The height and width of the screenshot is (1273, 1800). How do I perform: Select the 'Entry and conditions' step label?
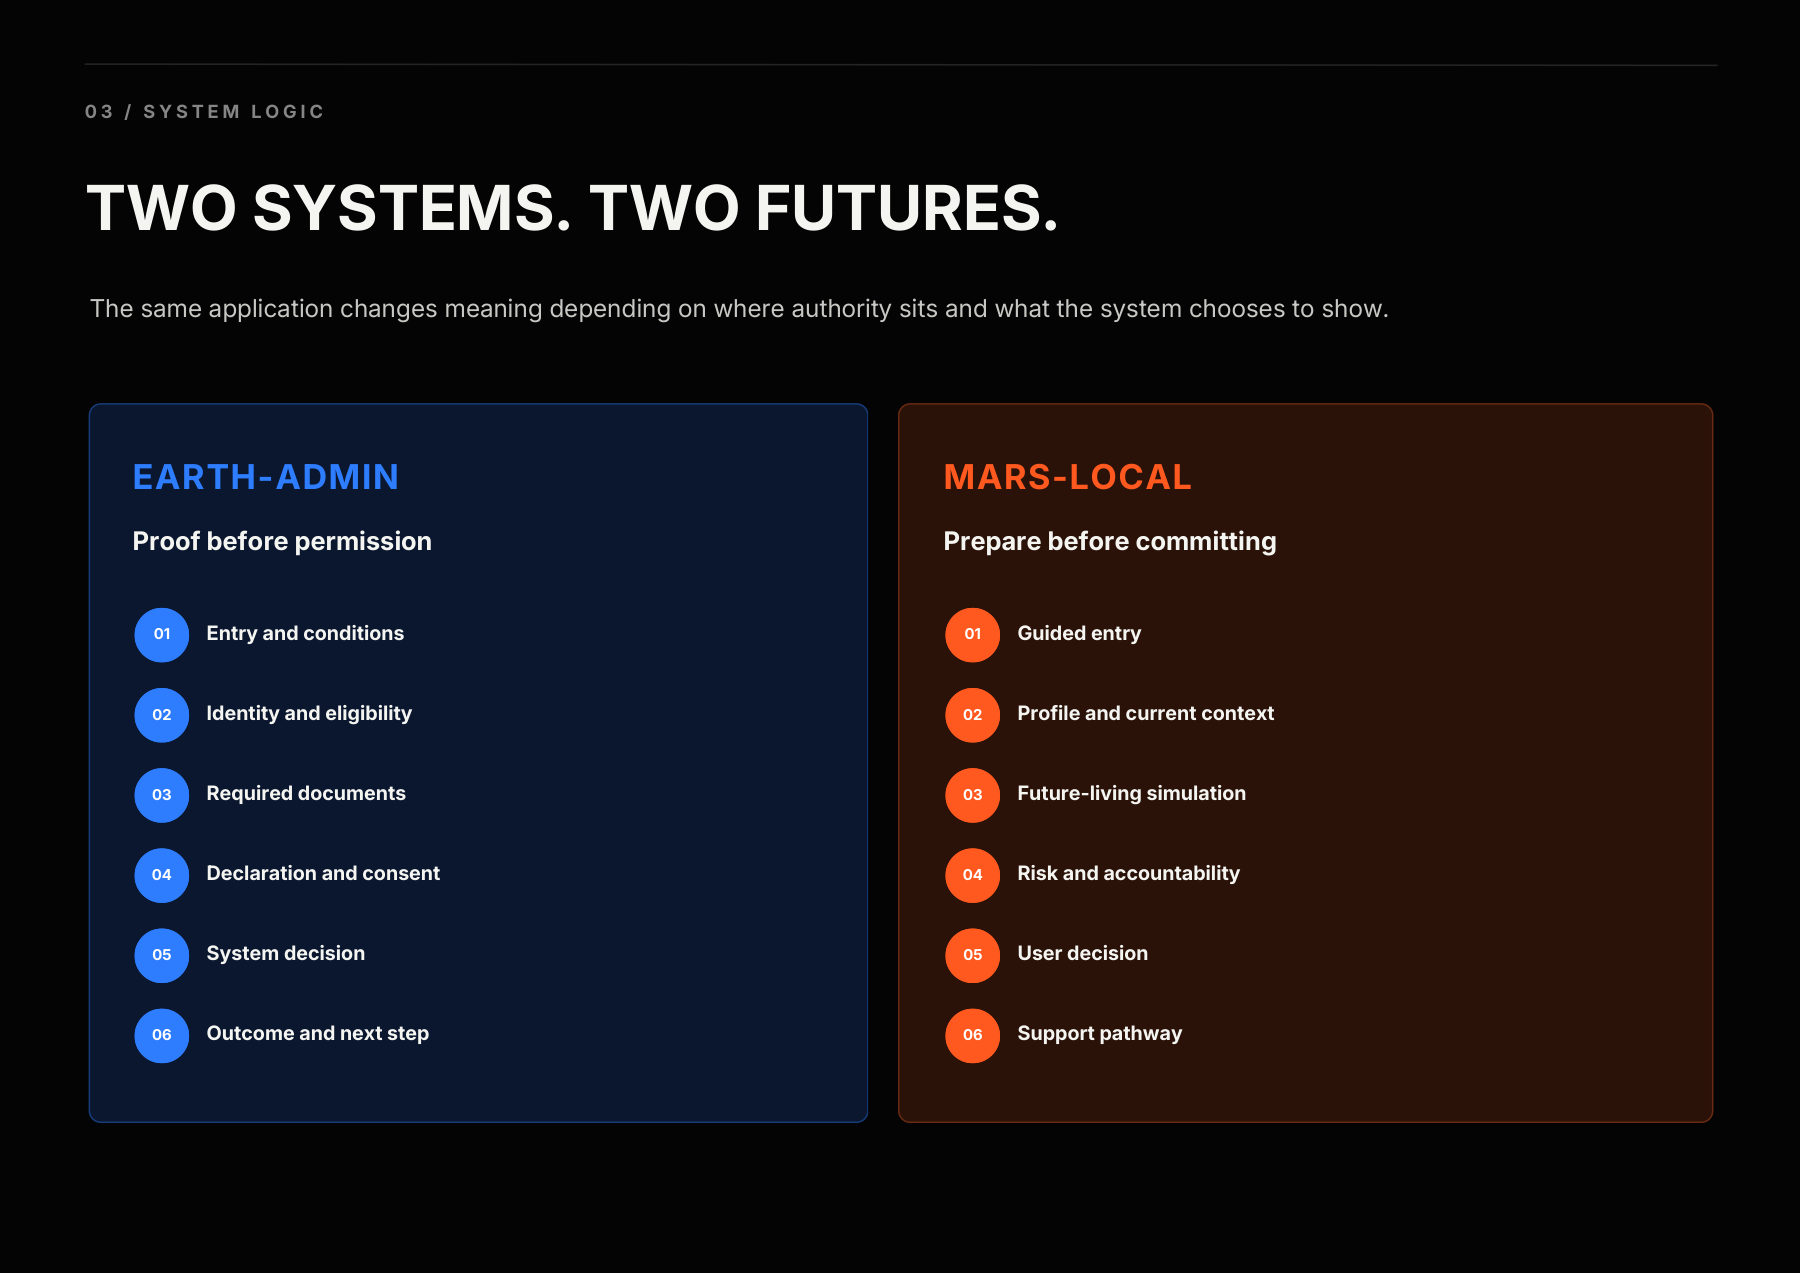[305, 633]
